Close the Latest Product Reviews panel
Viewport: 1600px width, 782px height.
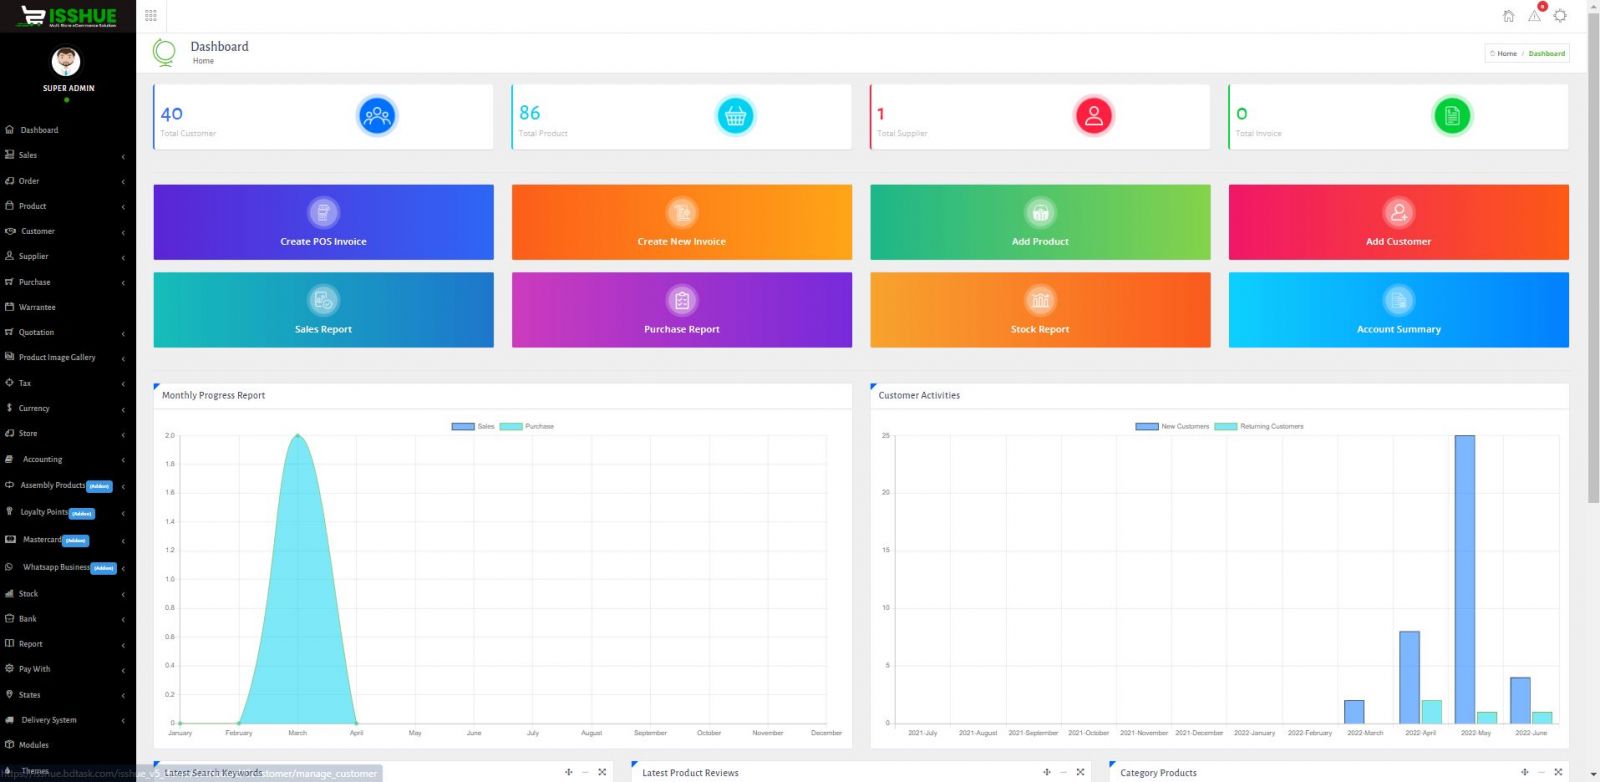pyautogui.click(x=1080, y=772)
